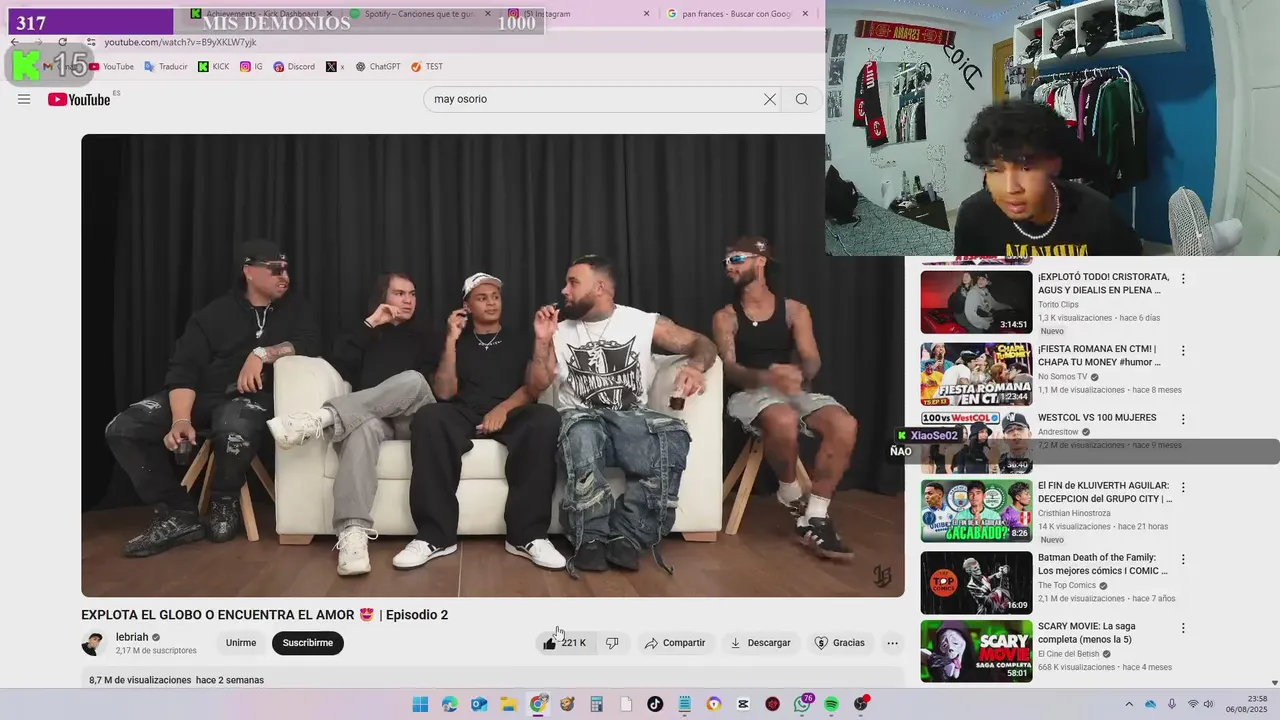Open 'SCARY MOVIE: La saga completa' thumbnail
Image resolution: width=1280 pixels, height=720 pixels.
coord(976,652)
